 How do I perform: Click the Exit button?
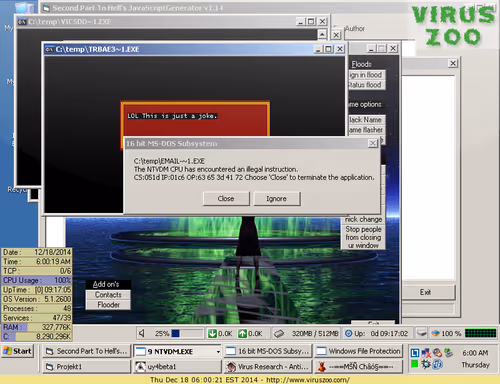point(425,292)
